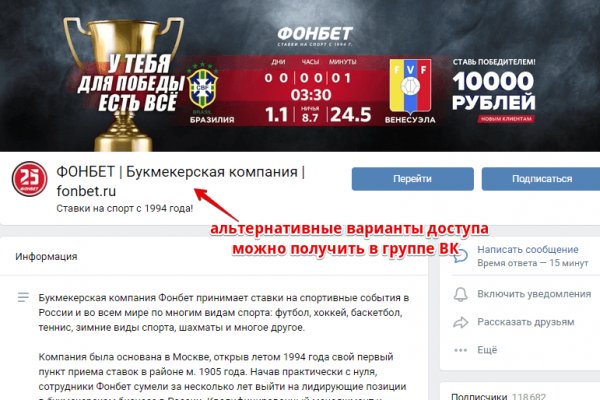Click the description lines icon
This screenshot has width=600, height=400.
click(x=23, y=297)
